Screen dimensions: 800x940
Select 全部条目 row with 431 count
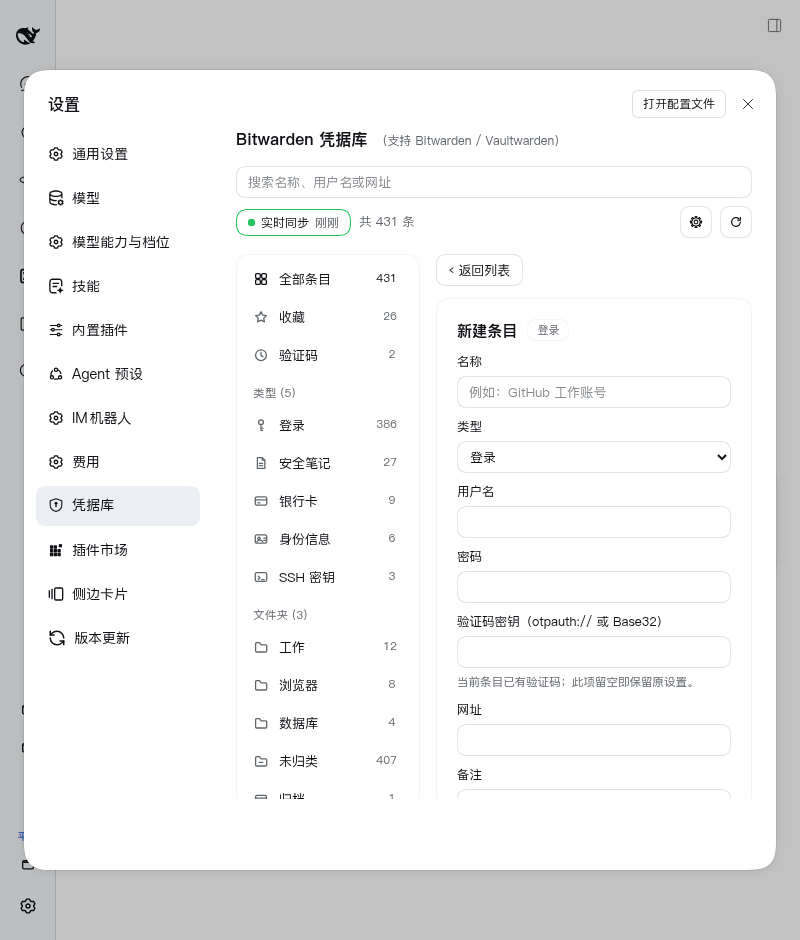(x=327, y=279)
